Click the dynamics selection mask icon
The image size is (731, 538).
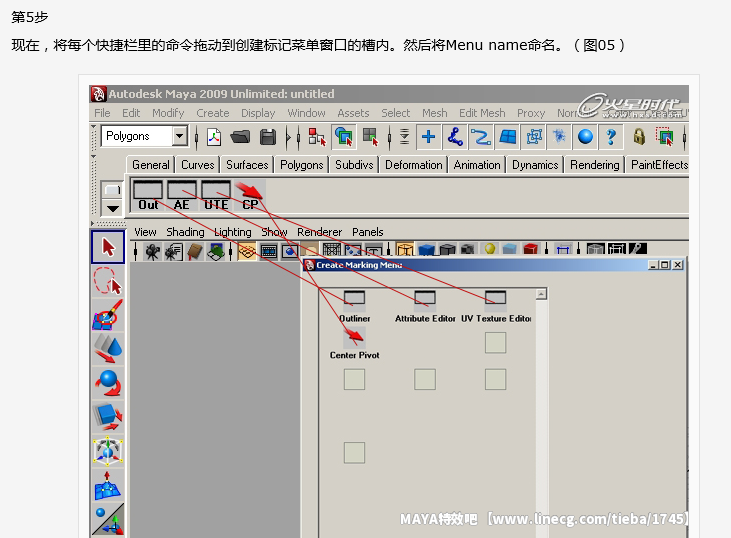(x=559, y=137)
